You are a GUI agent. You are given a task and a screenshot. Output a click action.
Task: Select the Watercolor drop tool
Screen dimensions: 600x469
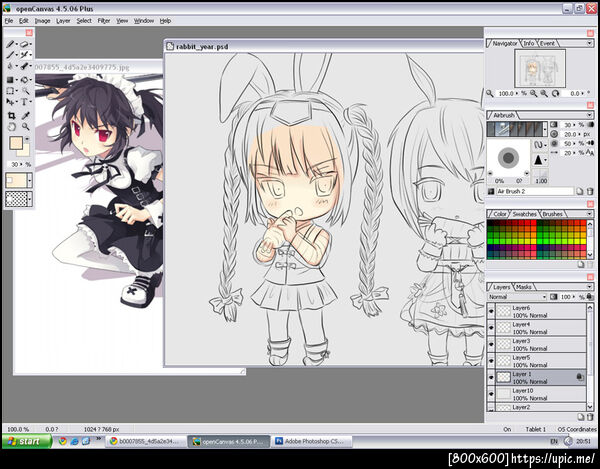(11, 66)
